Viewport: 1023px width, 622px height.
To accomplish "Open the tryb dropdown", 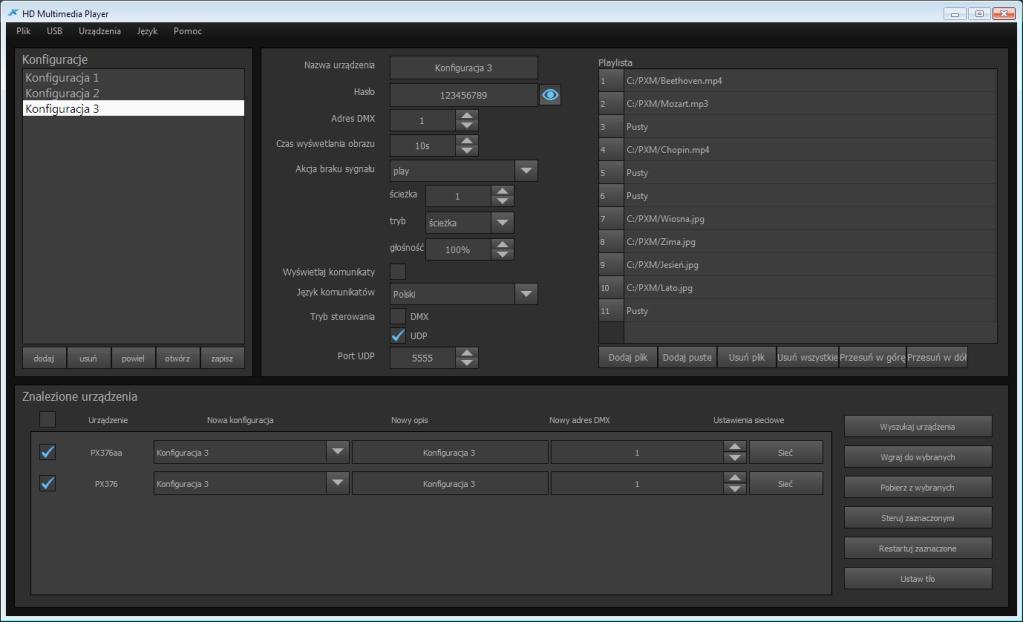I will pyautogui.click(x=502, y=223).
